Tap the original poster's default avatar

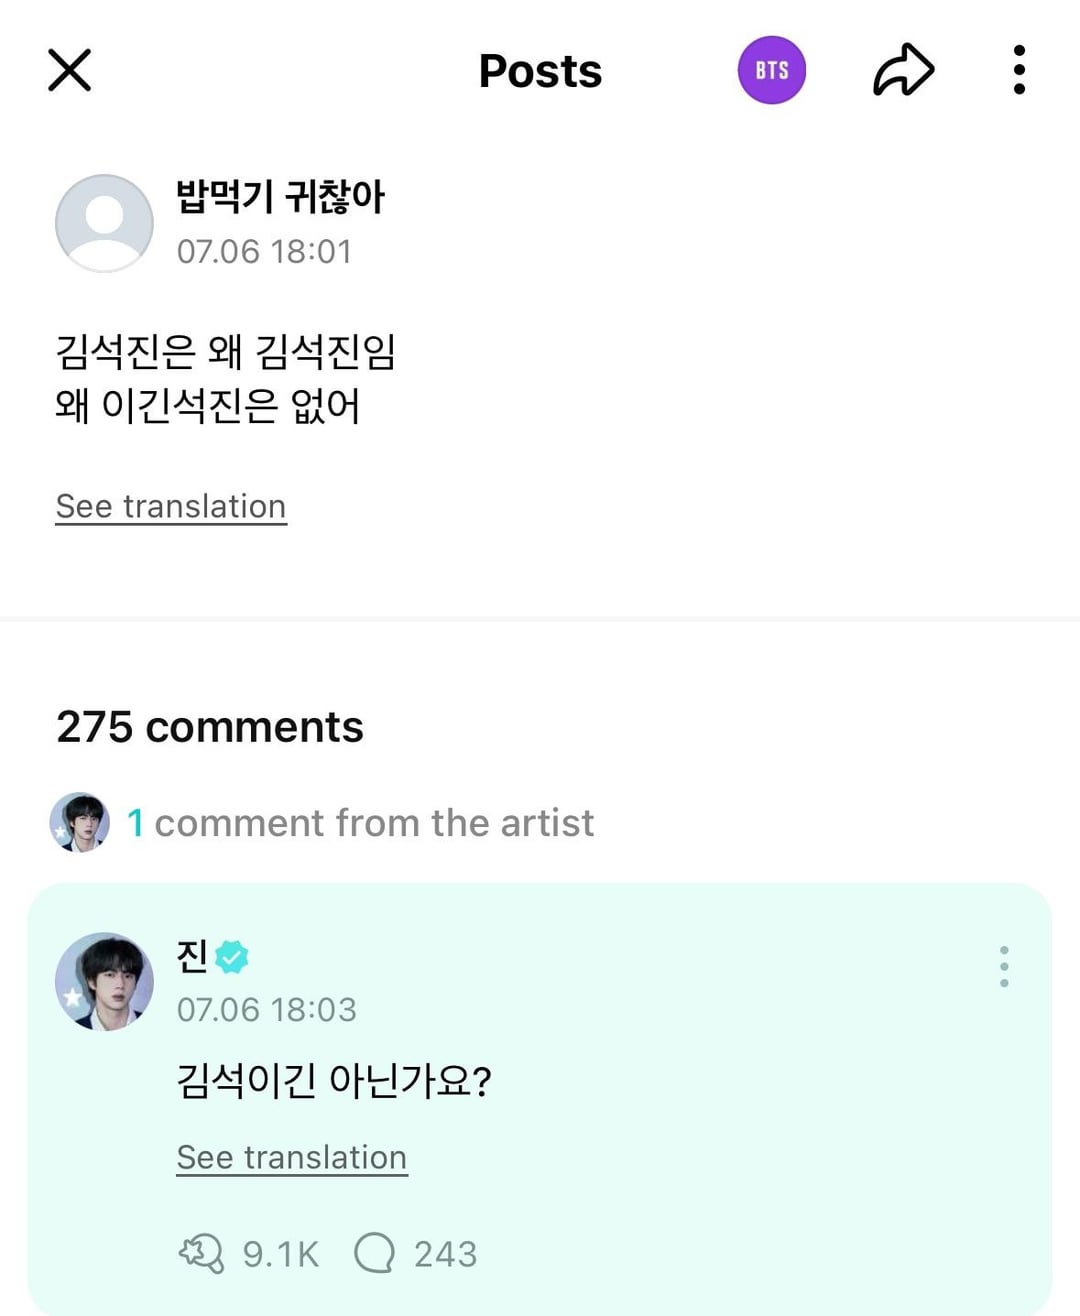point(104,223)
